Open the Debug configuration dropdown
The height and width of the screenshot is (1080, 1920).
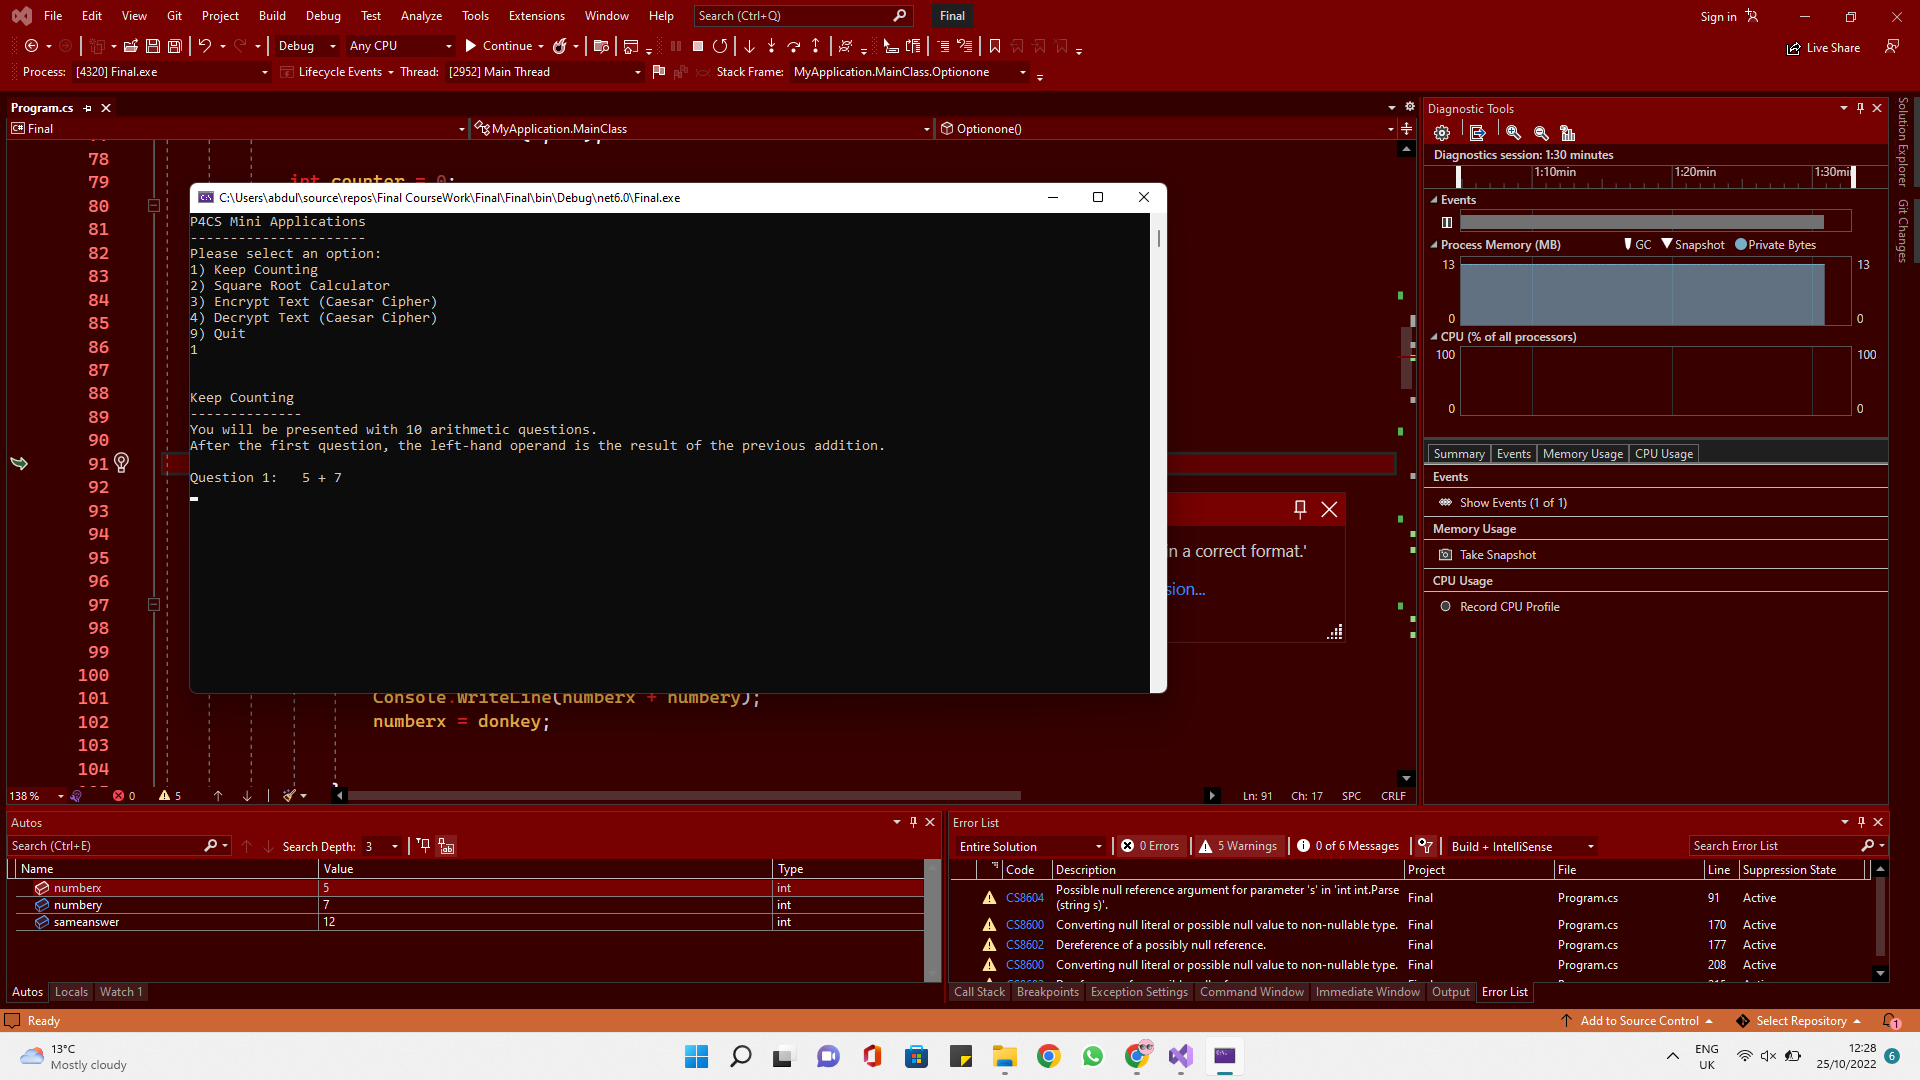click(x=306, y=46)
